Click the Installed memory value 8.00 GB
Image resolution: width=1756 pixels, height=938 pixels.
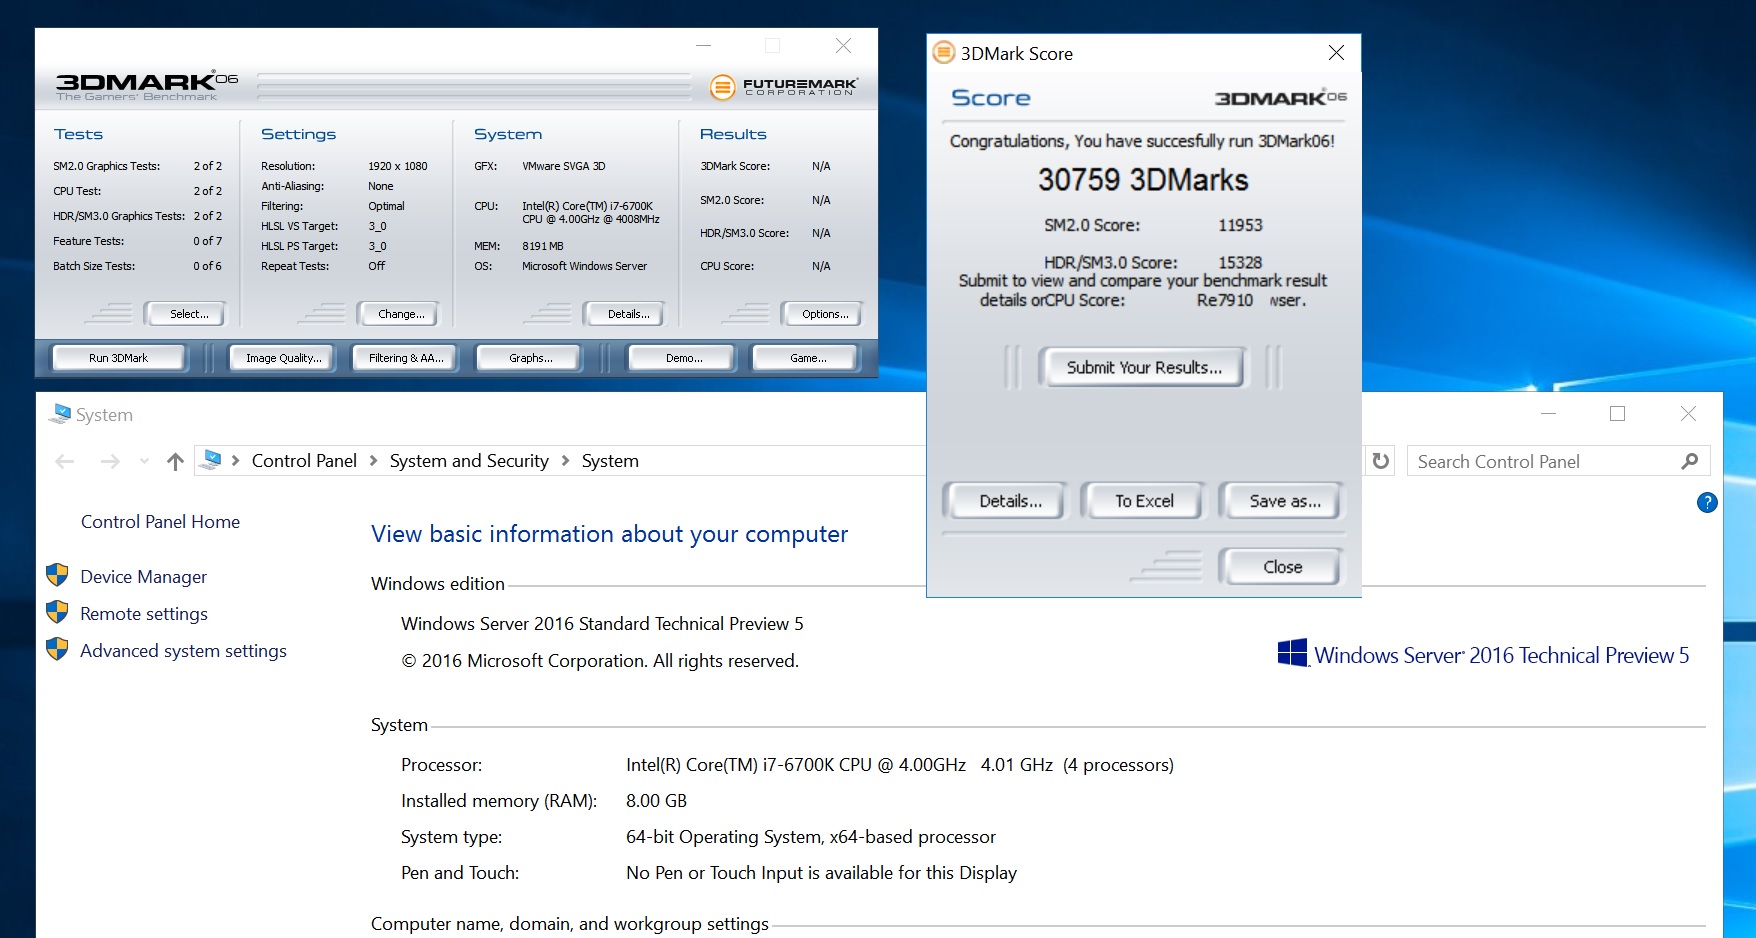coord(656,801)
